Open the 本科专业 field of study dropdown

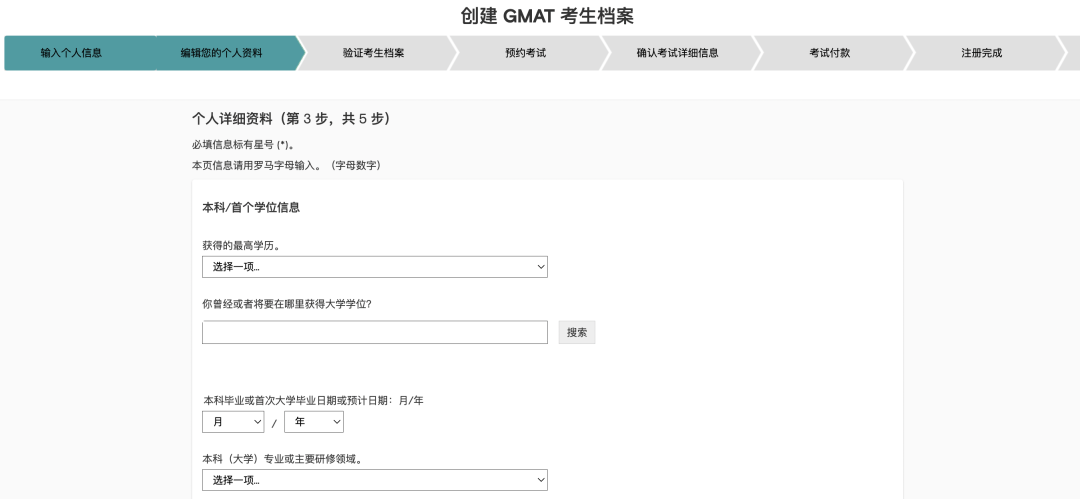click(x=374, y=481)
